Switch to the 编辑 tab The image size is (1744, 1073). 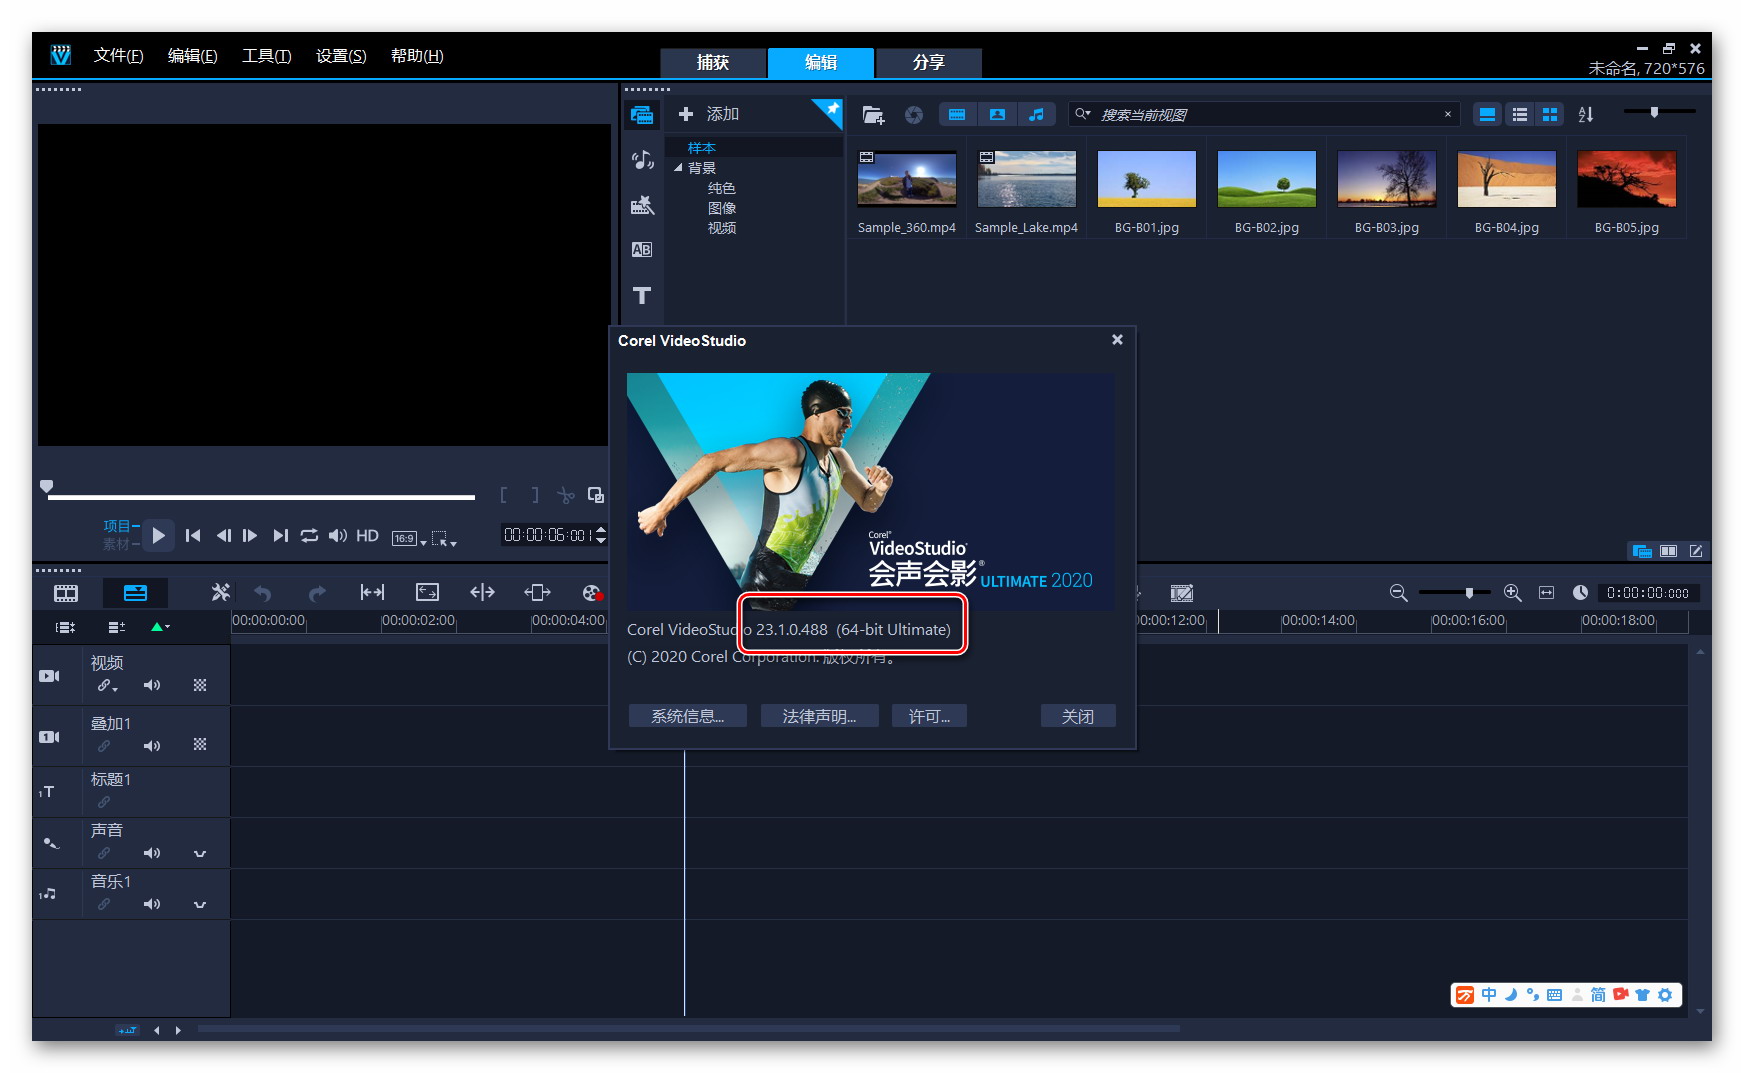[821, 62]
